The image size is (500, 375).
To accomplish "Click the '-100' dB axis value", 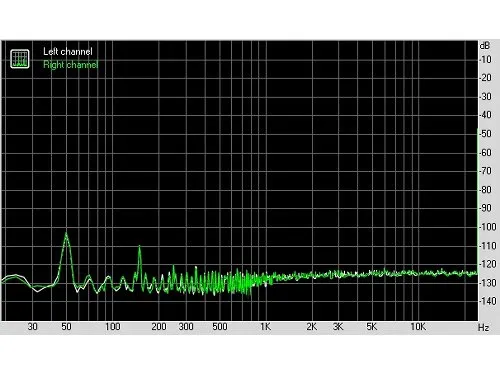I will pos(488,227).
